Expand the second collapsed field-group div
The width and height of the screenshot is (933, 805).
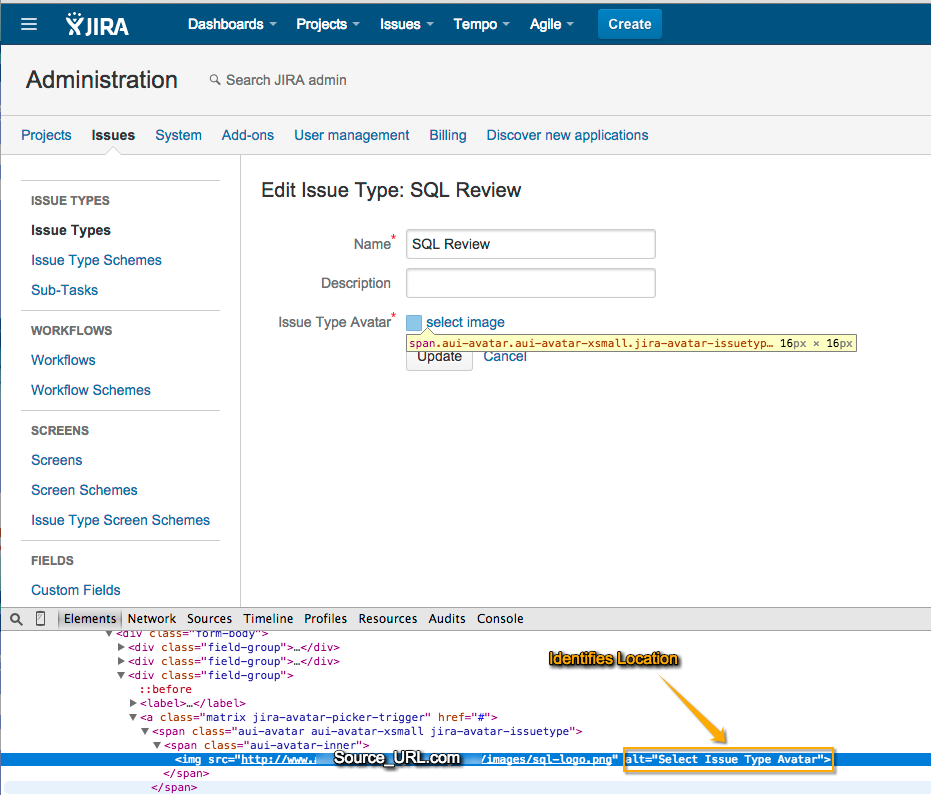point(121,661)
